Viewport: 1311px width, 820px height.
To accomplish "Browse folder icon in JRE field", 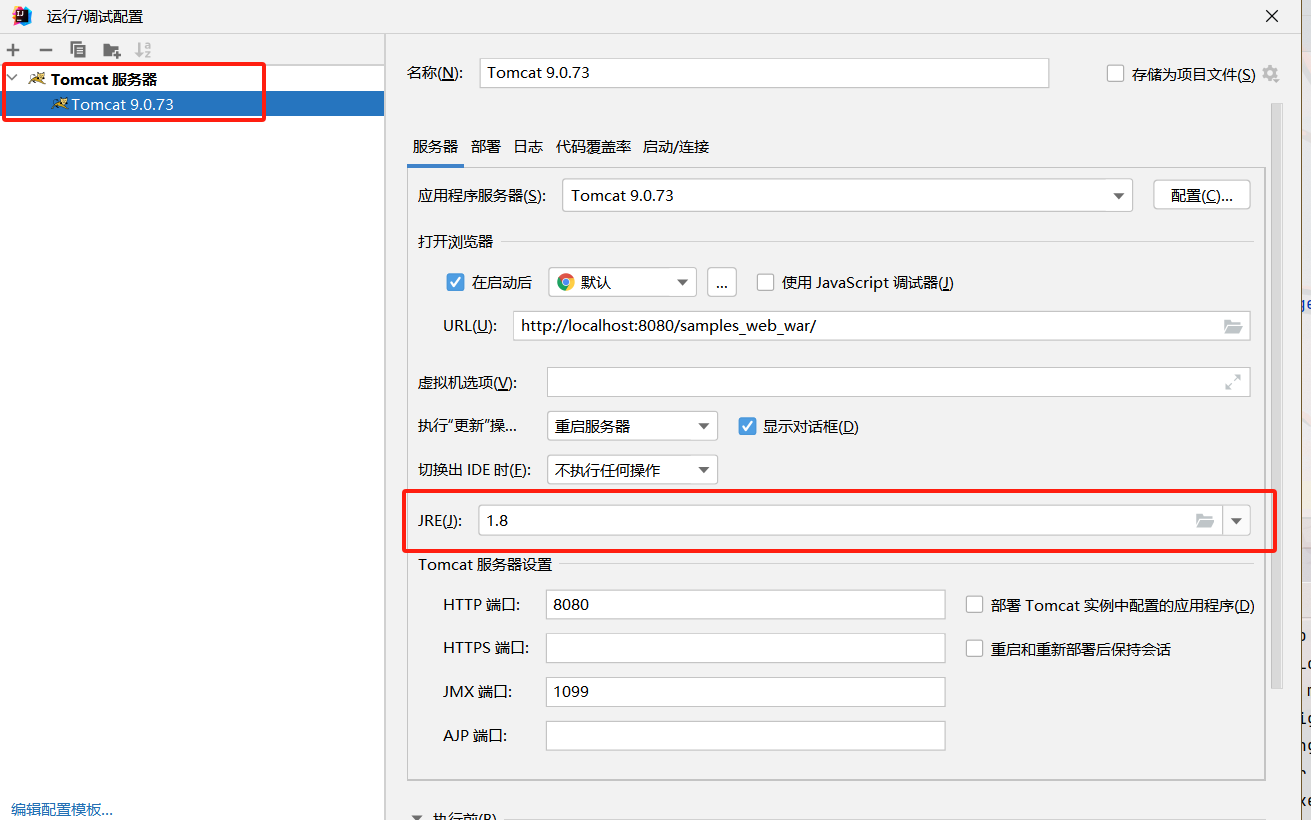I will 1204,520.
